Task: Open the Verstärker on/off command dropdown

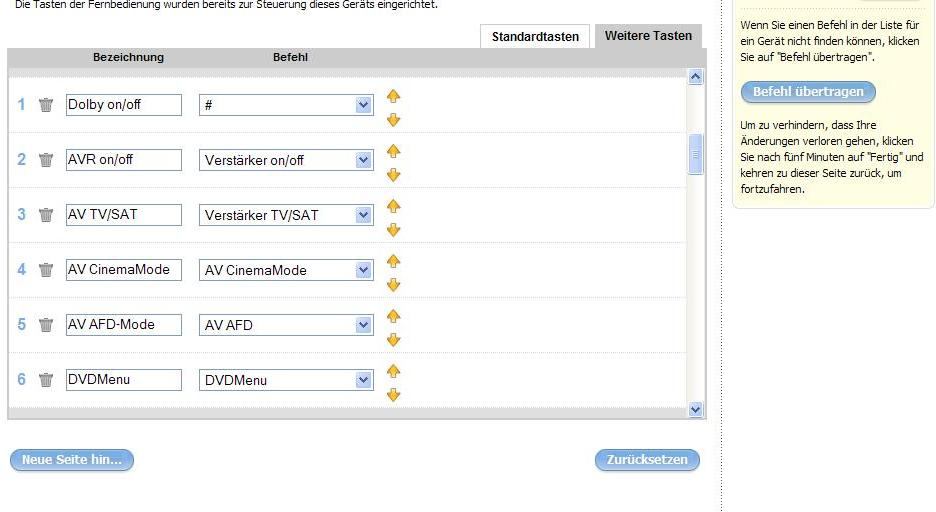Action: [363, 160]
